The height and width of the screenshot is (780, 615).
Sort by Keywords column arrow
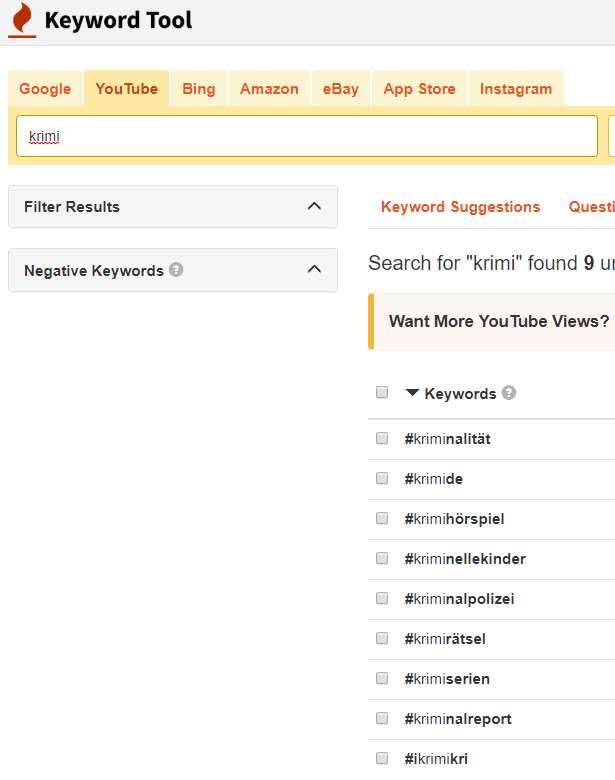click(x=412, y=392)
